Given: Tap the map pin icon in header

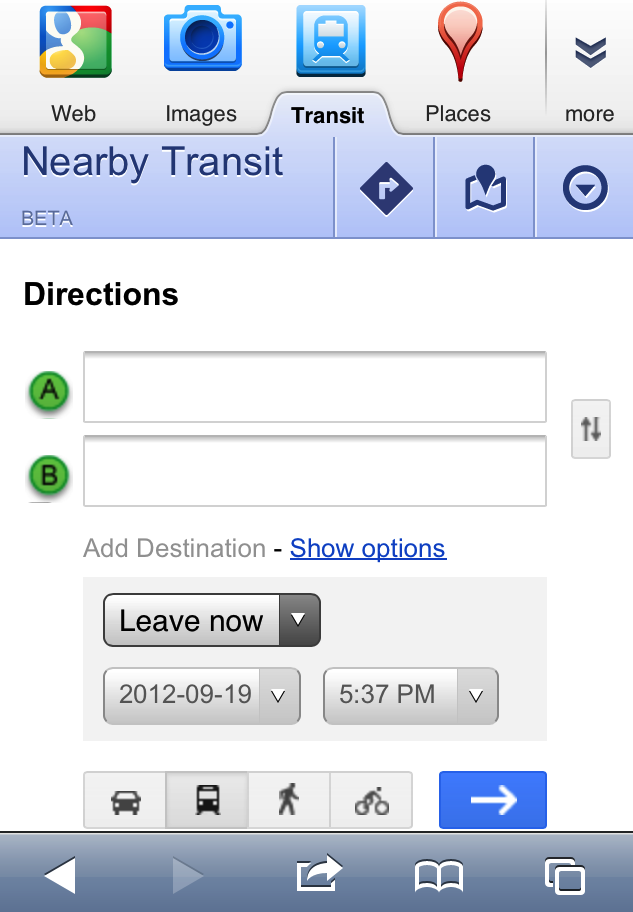Looking at the screenshot, I should [485, 188].
